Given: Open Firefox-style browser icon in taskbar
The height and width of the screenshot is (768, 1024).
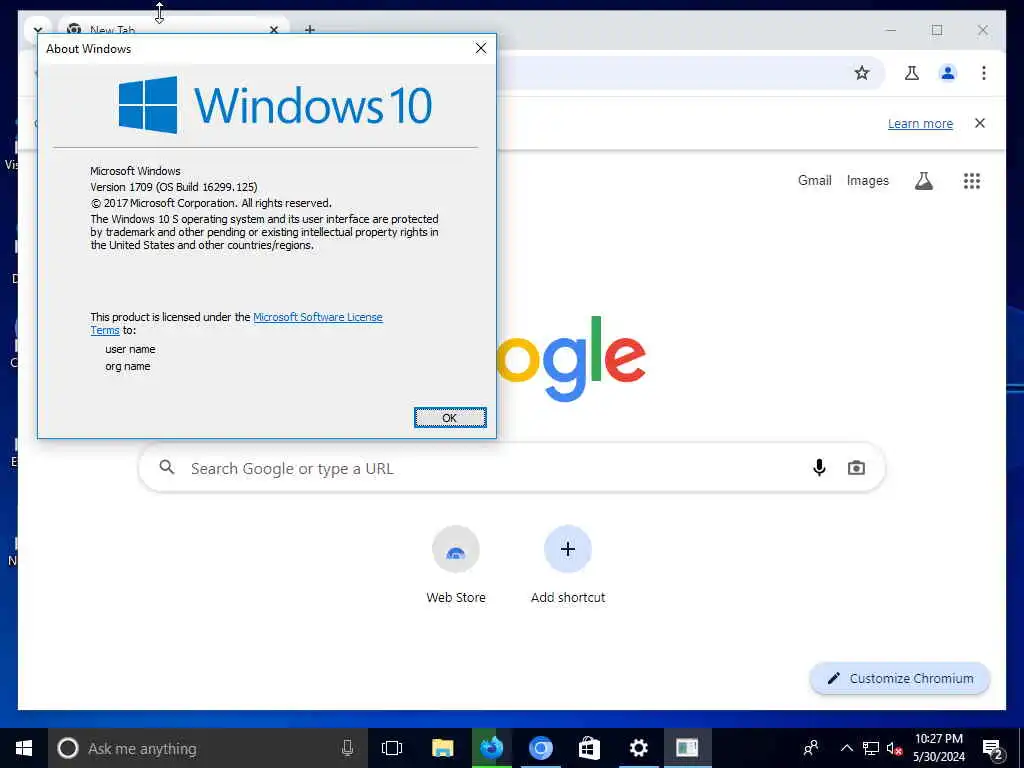Looking at the screenshot, I should (491, 748).
